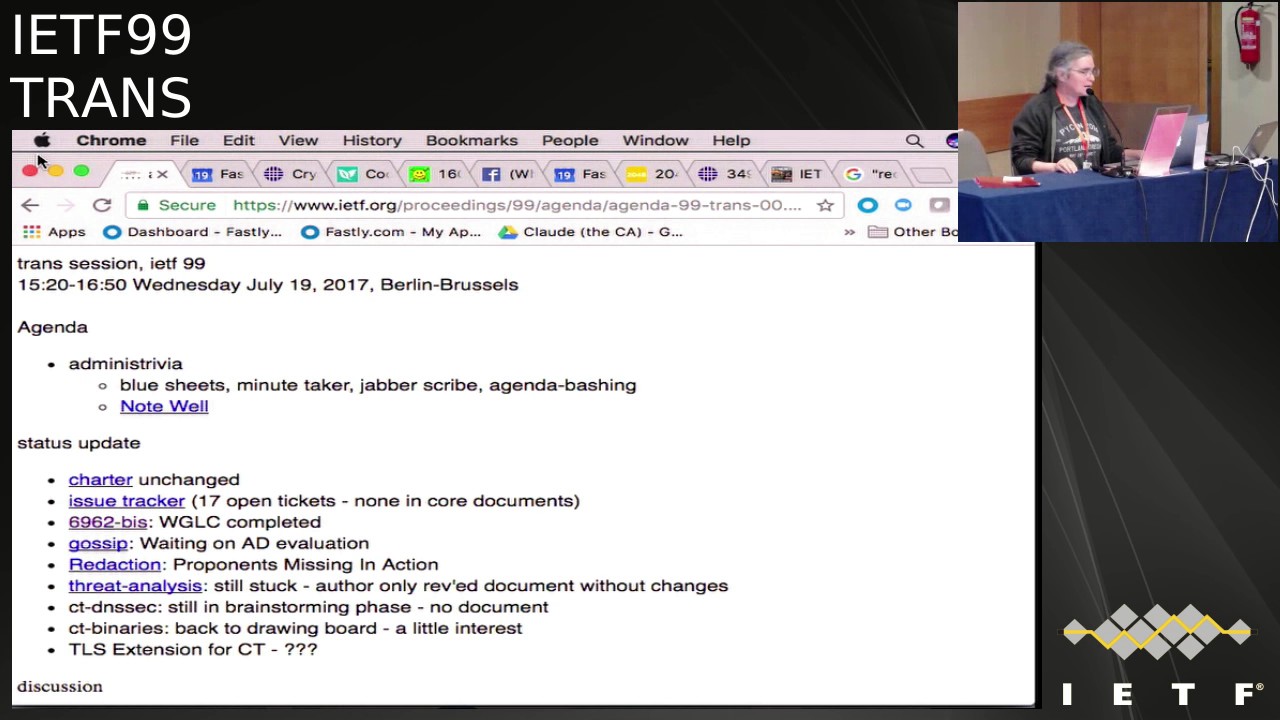Open the Apple menu
Screen dimensions: 1280x720
pos(42,141)
